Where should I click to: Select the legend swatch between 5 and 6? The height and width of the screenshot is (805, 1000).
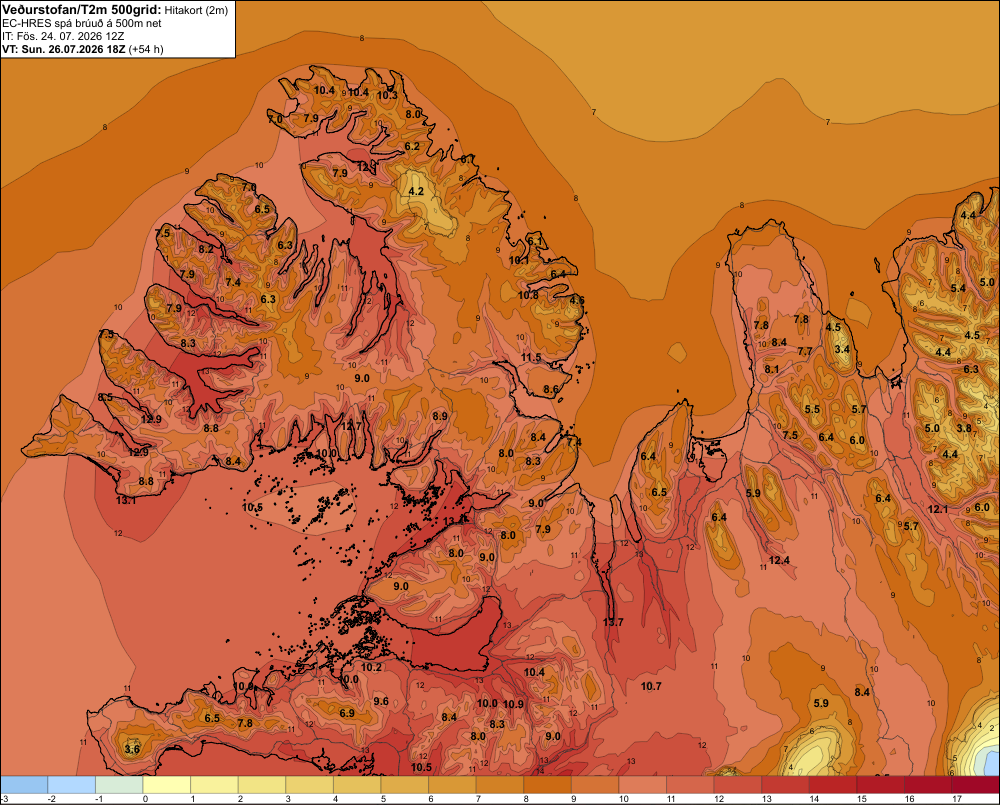click(x=404, y=785)
